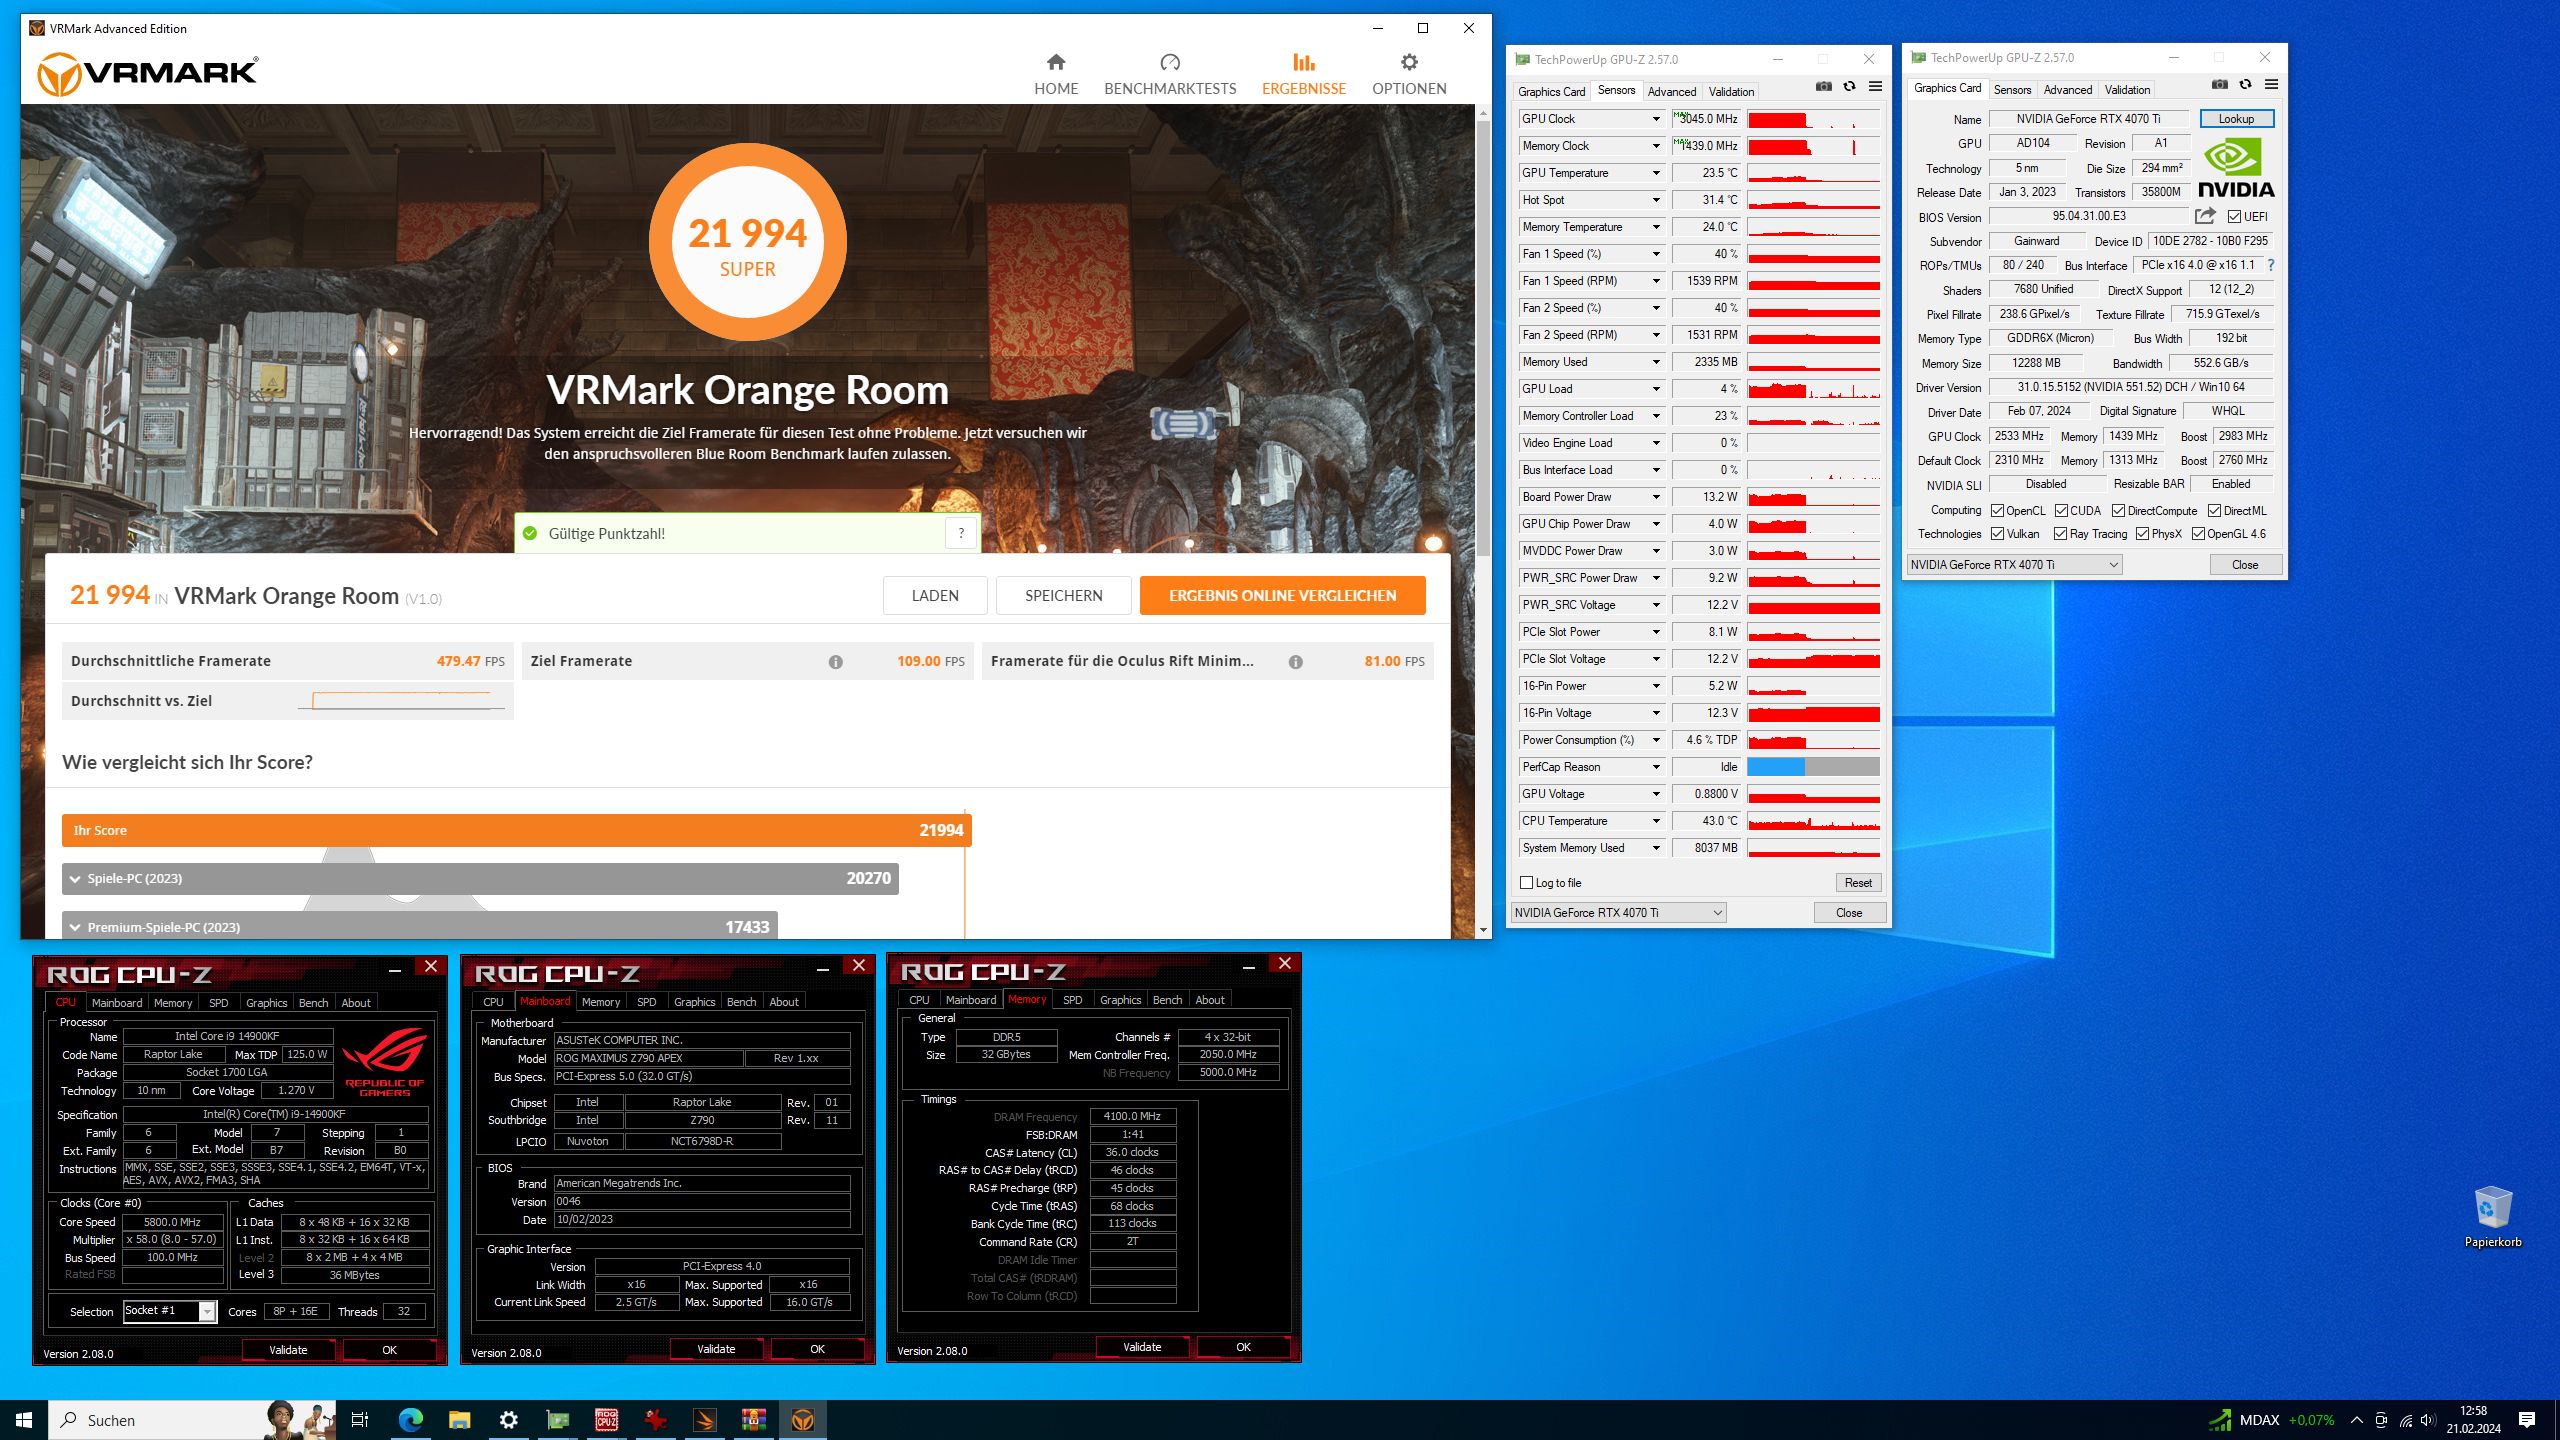Image resolution: width=2560 pixels, height=1440 pixels.
Task: Click the Lookup button in GPU-Z
Action: [2236, 119]
